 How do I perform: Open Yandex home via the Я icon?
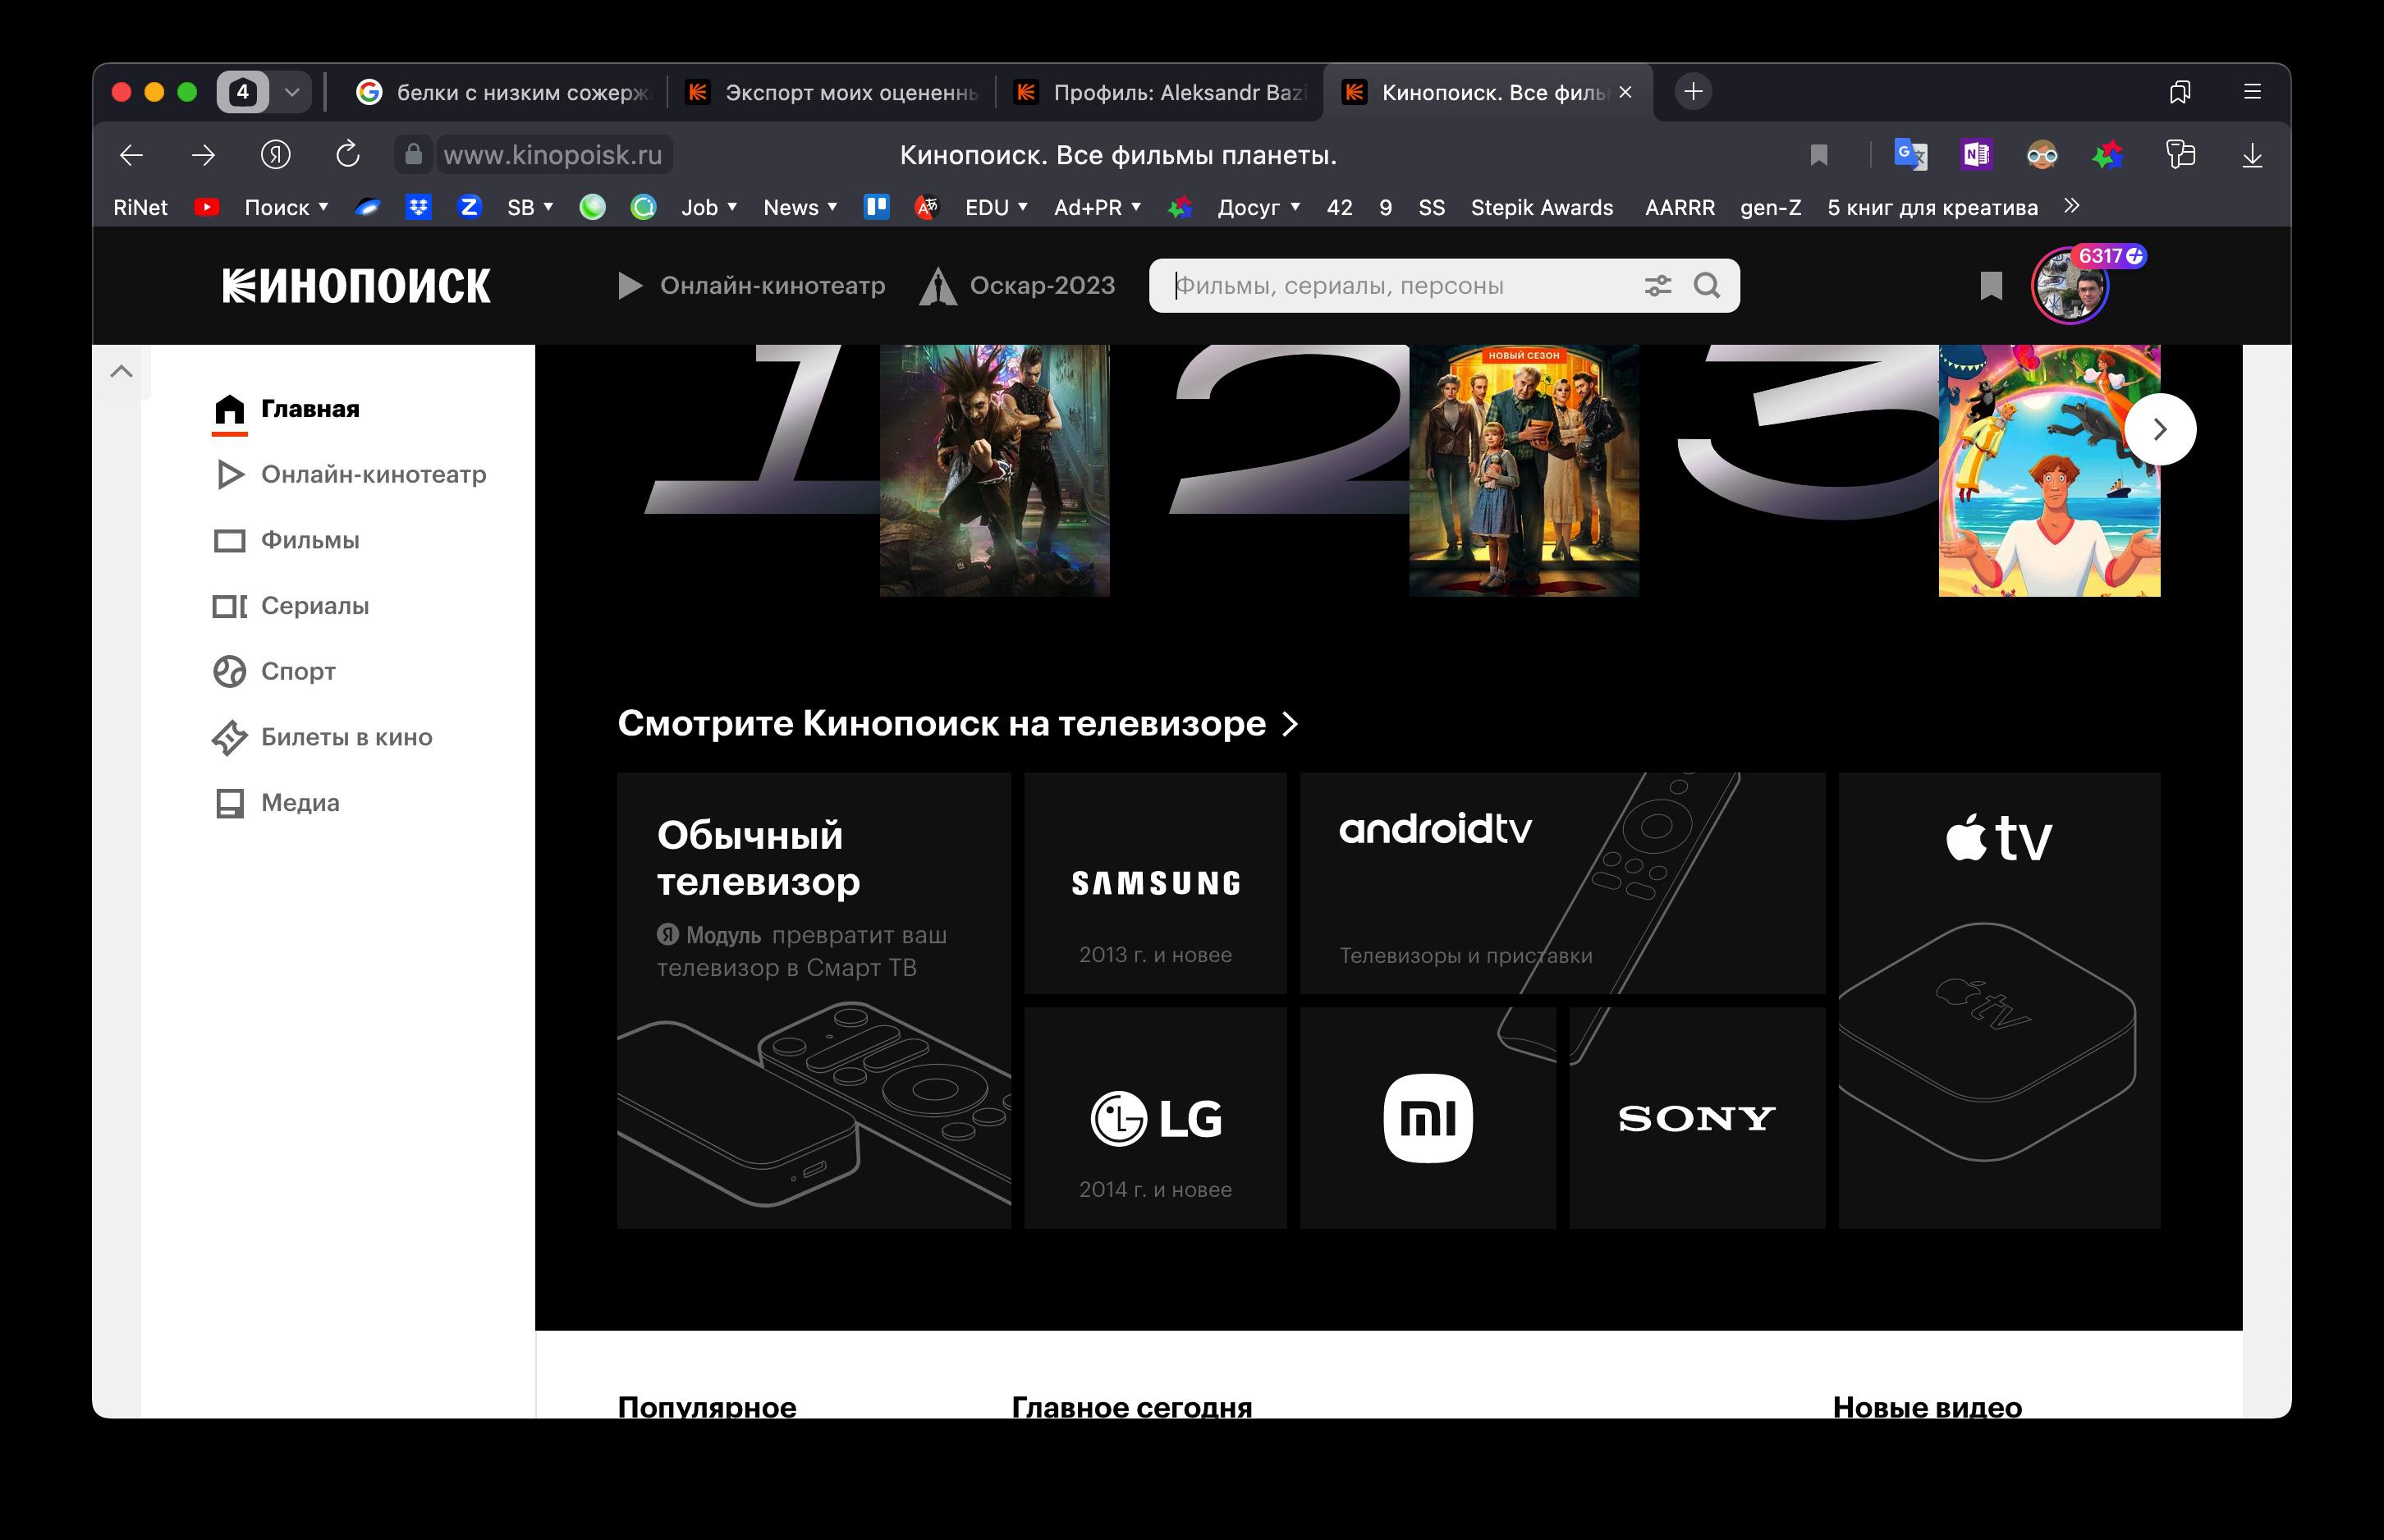tap(275, 155)
